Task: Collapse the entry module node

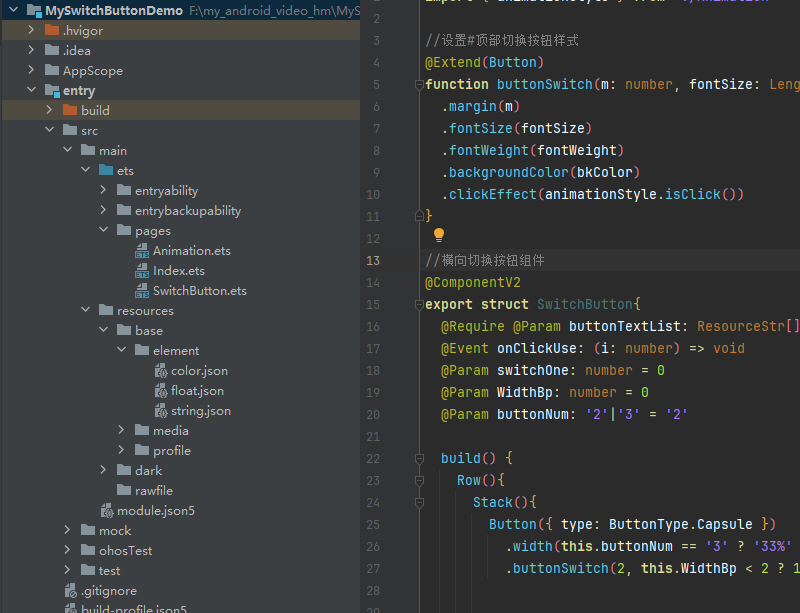Action: click(x=32, y=89)
